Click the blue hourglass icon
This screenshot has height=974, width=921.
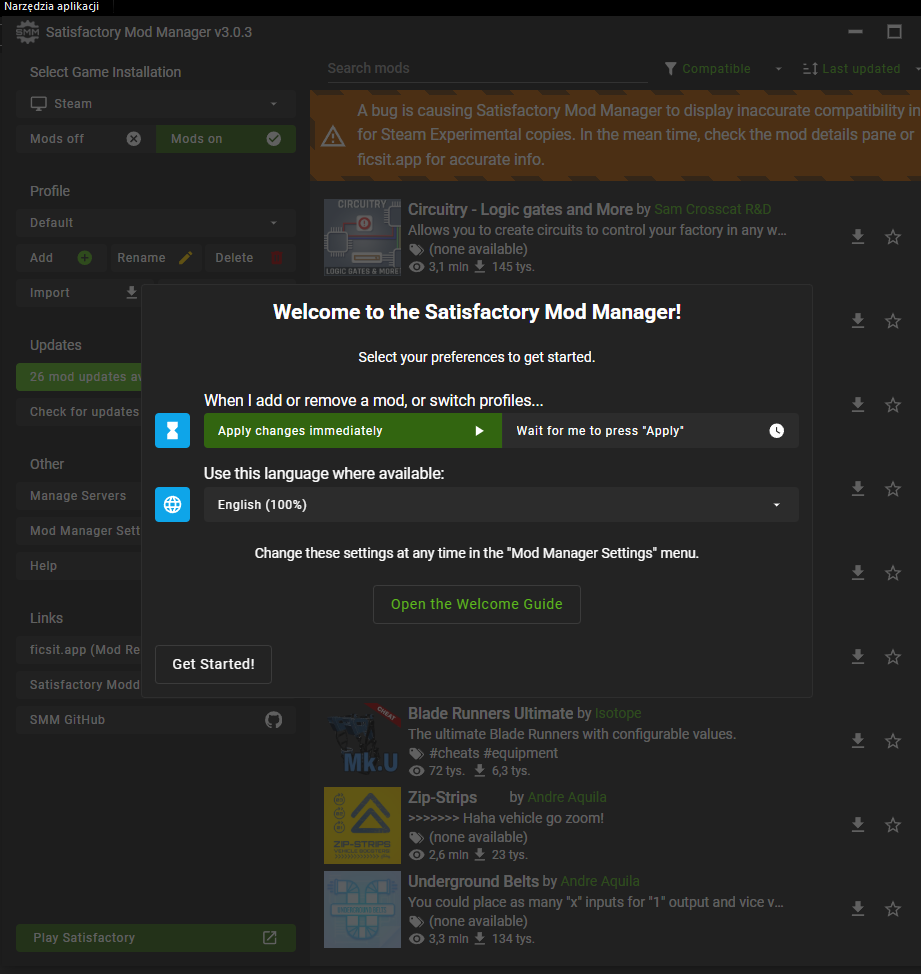coord(172,430)
